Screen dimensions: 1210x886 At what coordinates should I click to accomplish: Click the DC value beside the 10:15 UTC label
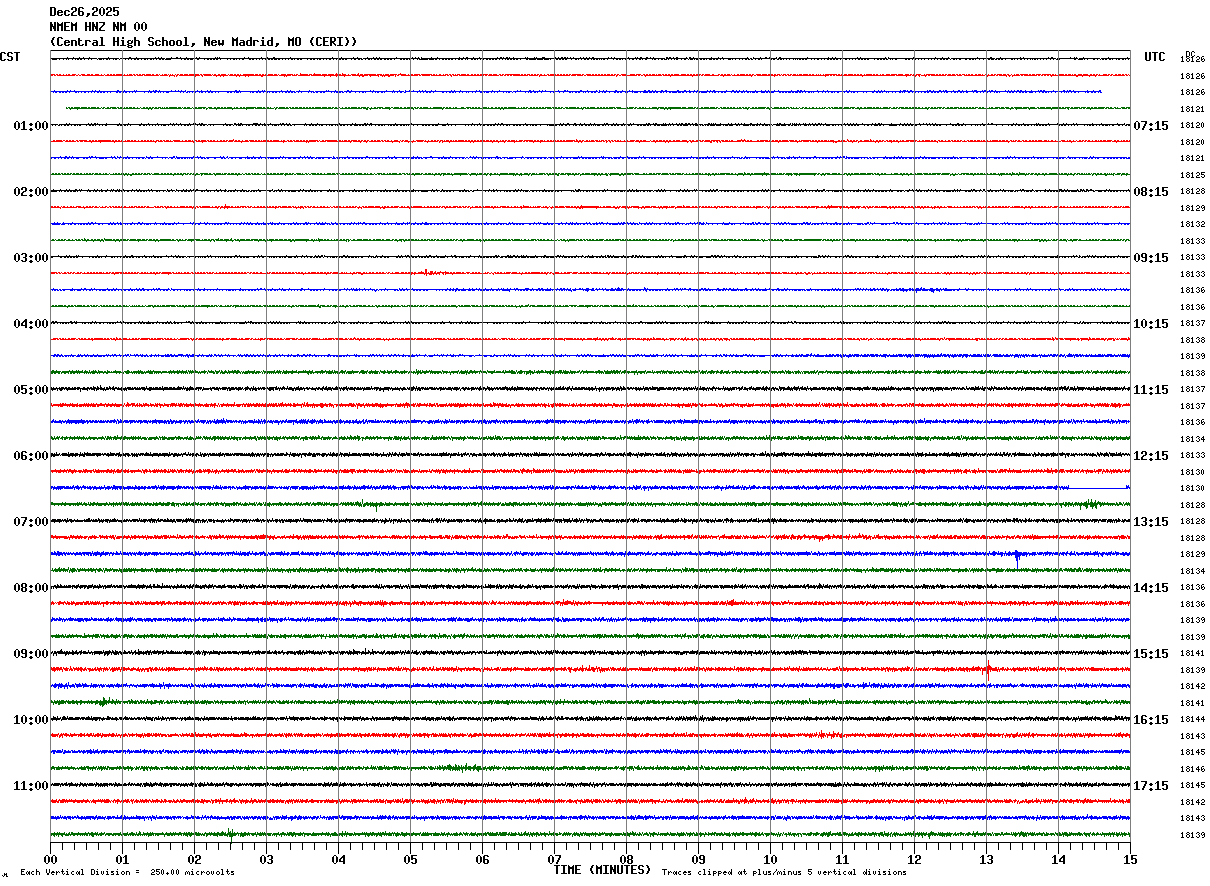tap(1192, 324)
